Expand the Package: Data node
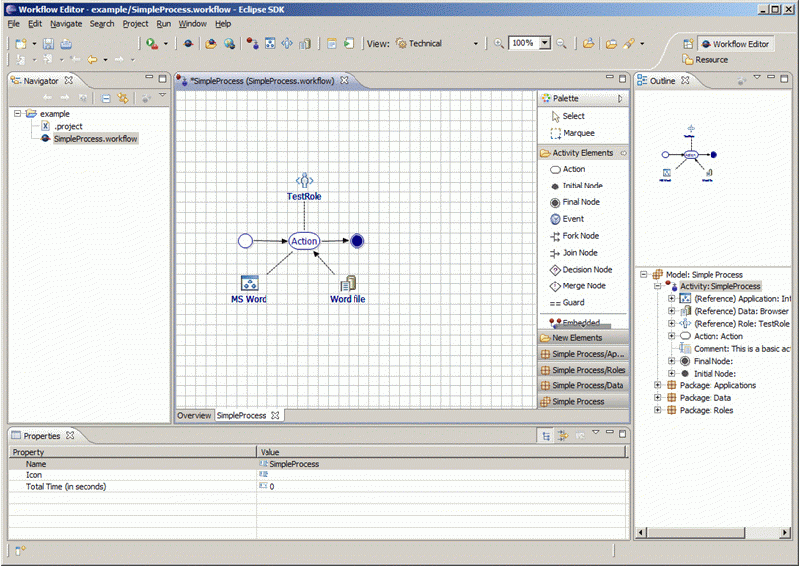Viewport: 800px width, 566px height. [x=658, y=397]
